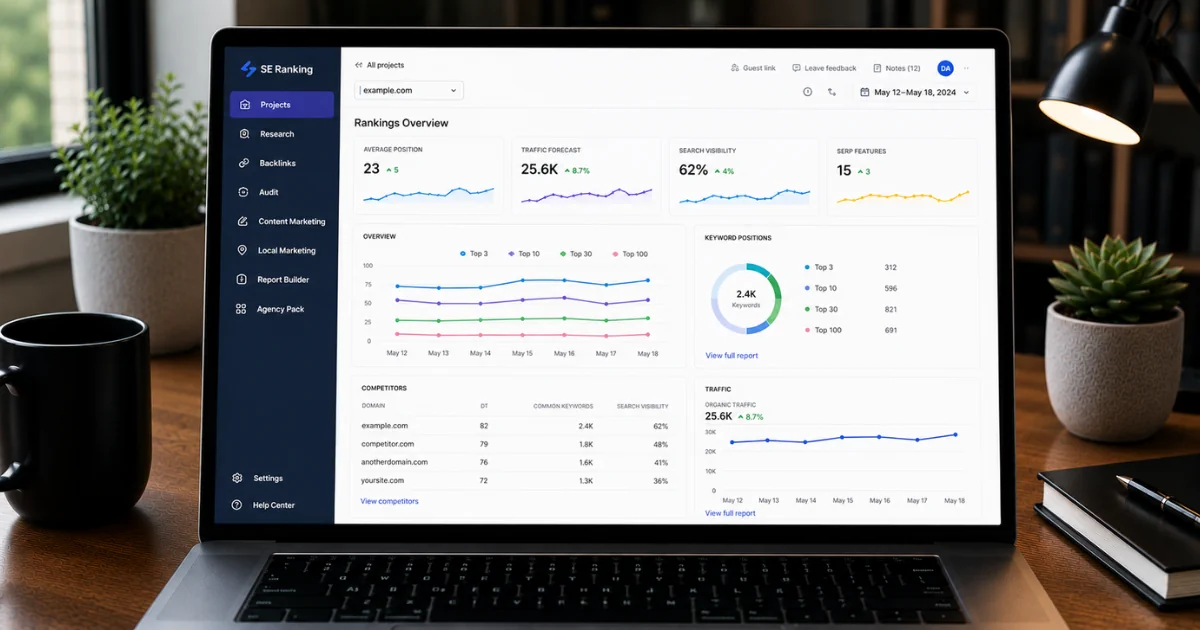Open the May 12–May 18, 2024 date picker
This screenshot has width=1200, height=630.
coord(915,92)
